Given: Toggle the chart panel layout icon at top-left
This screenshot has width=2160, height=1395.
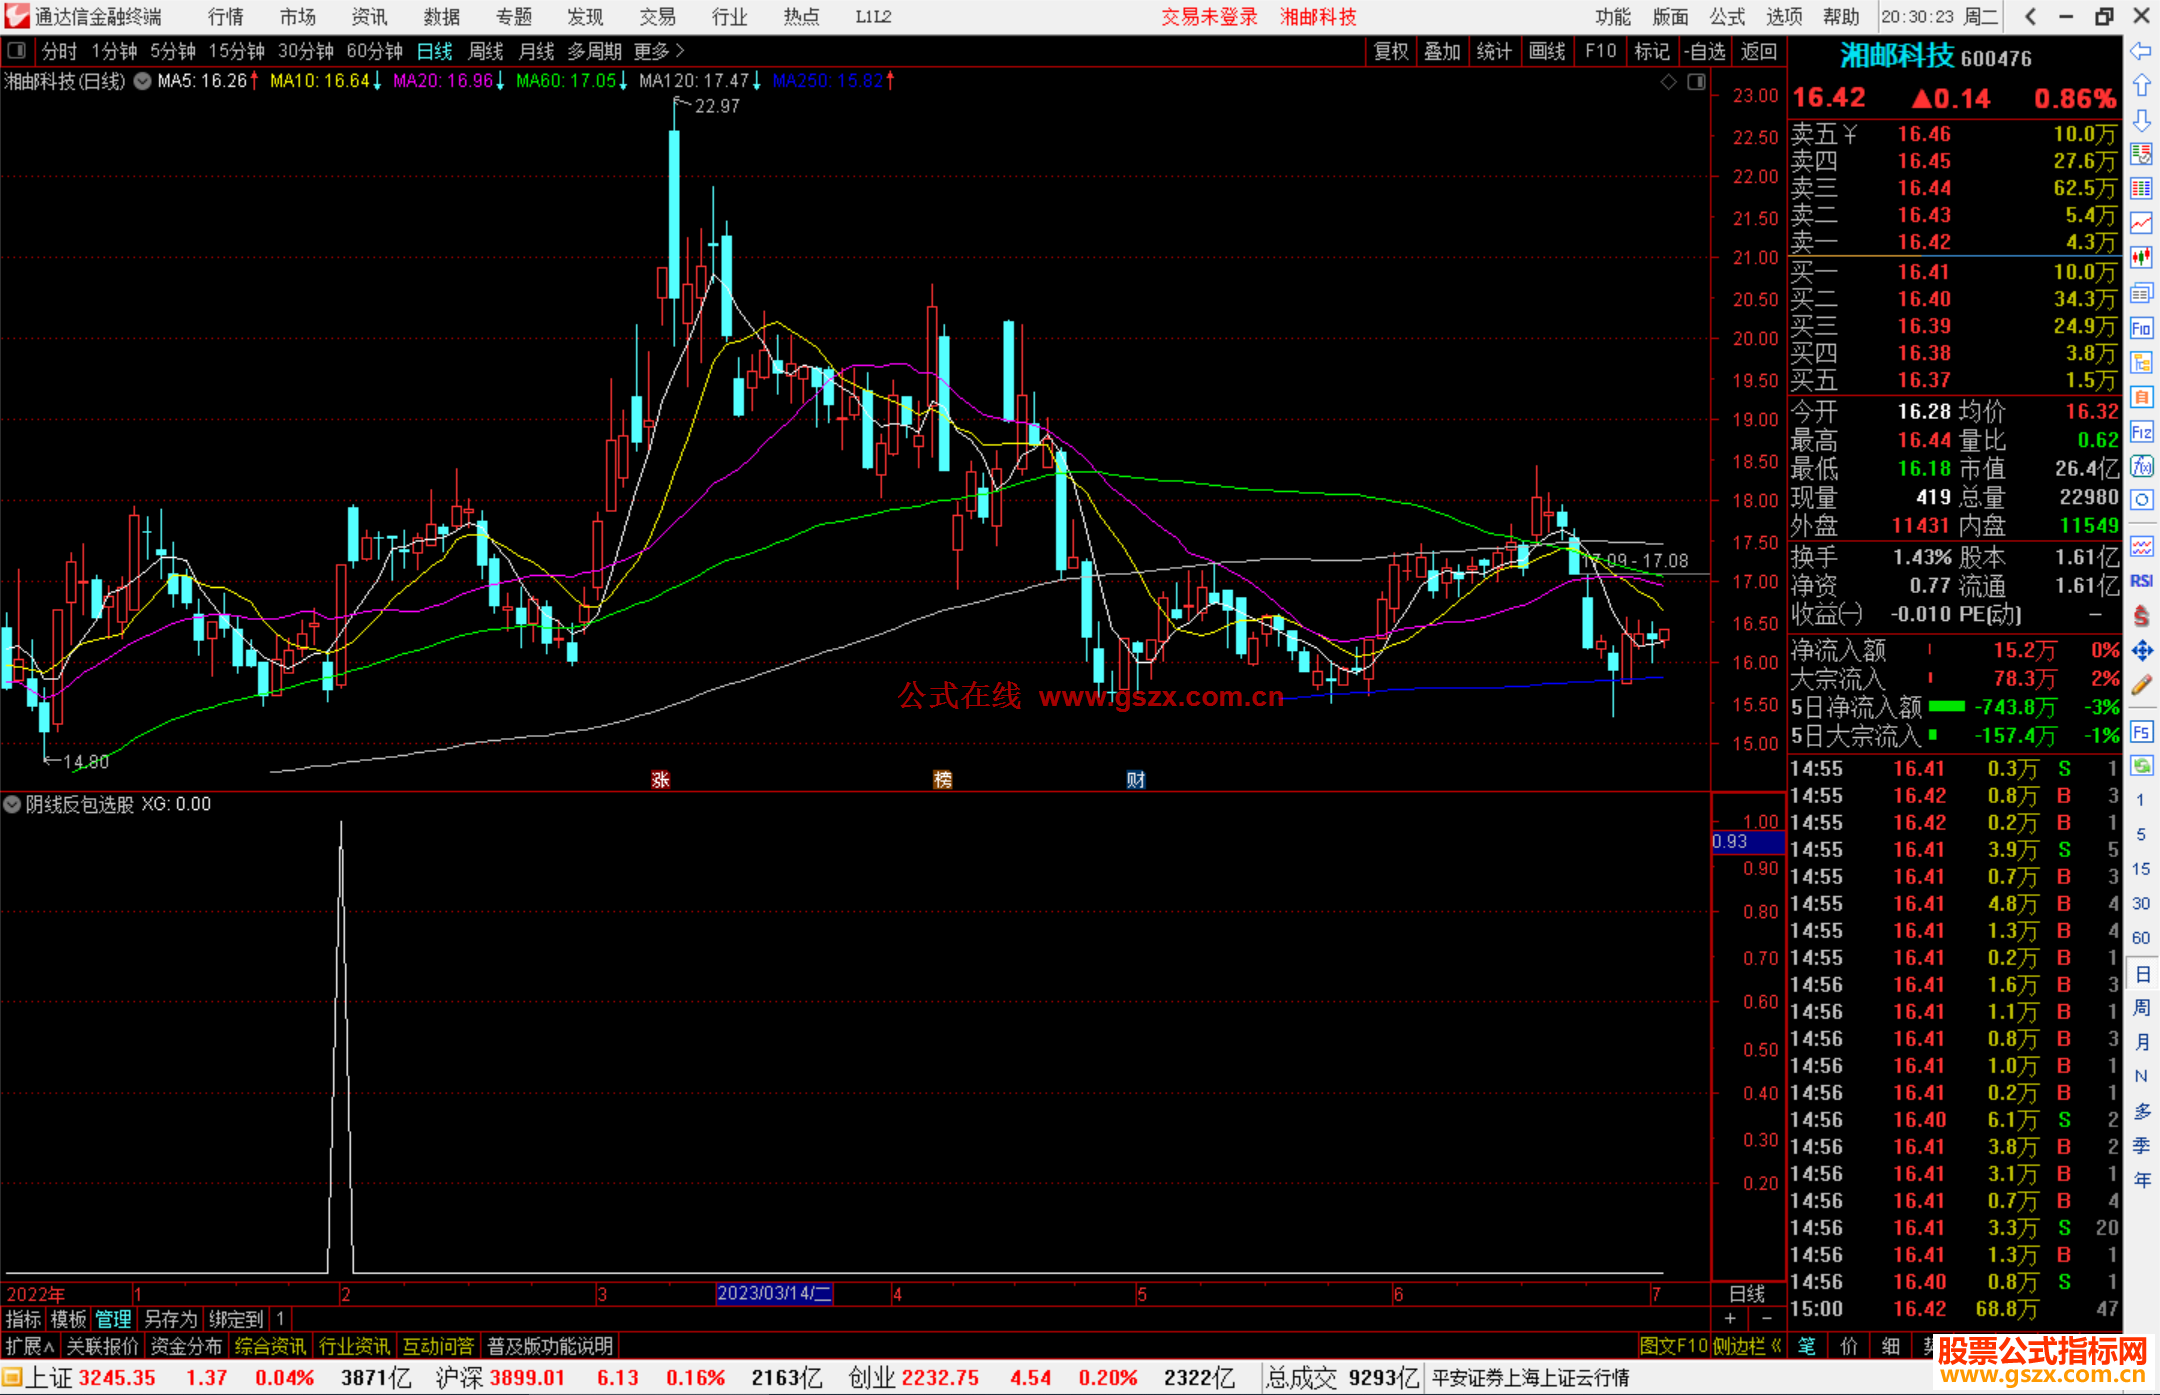Looking at the screenshot, I should pos(16,51).
